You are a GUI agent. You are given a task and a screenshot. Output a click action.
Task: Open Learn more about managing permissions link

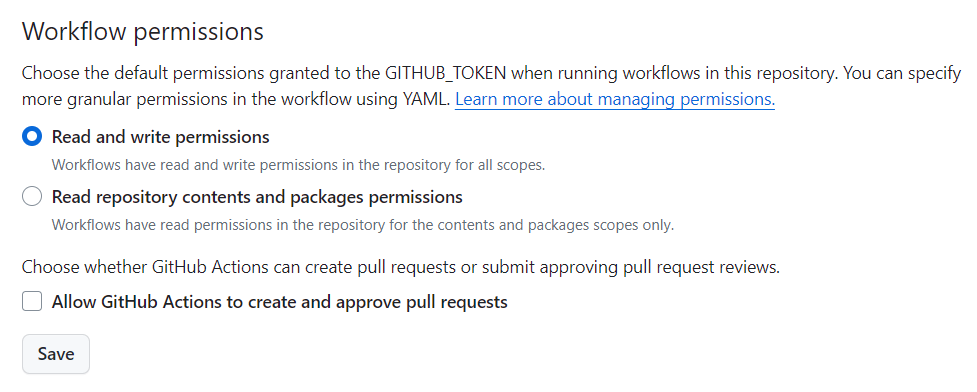click(x=615, y=99)
